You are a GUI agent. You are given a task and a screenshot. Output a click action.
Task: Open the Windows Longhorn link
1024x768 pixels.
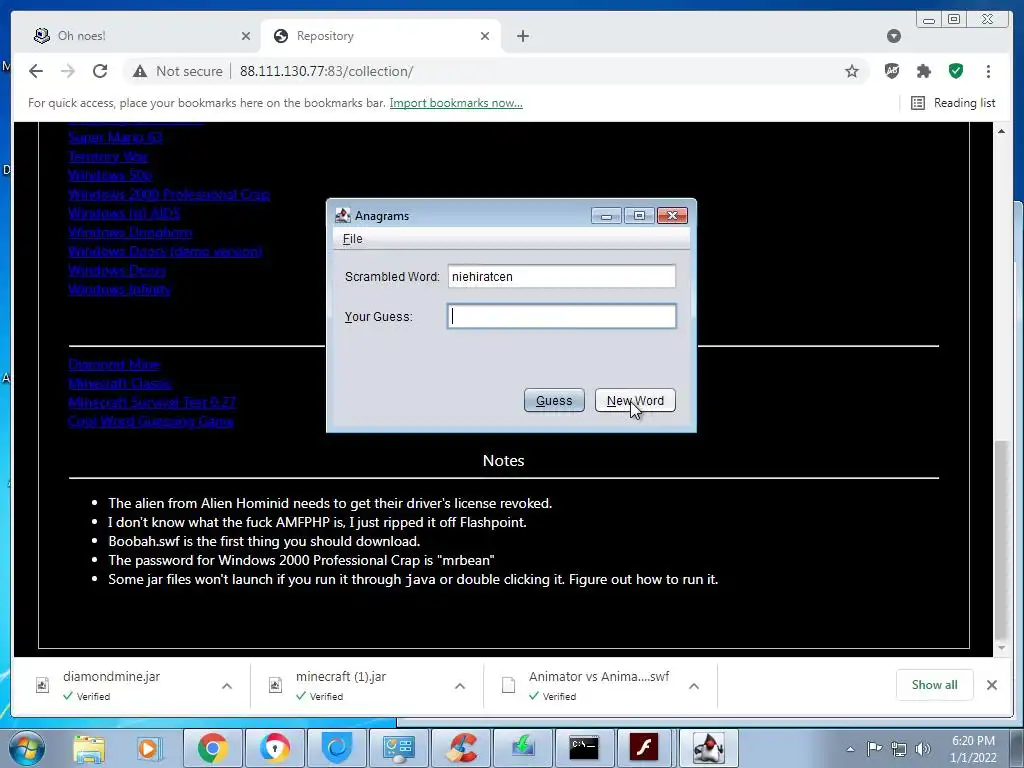pyautogui.click(x=130, y=232)
